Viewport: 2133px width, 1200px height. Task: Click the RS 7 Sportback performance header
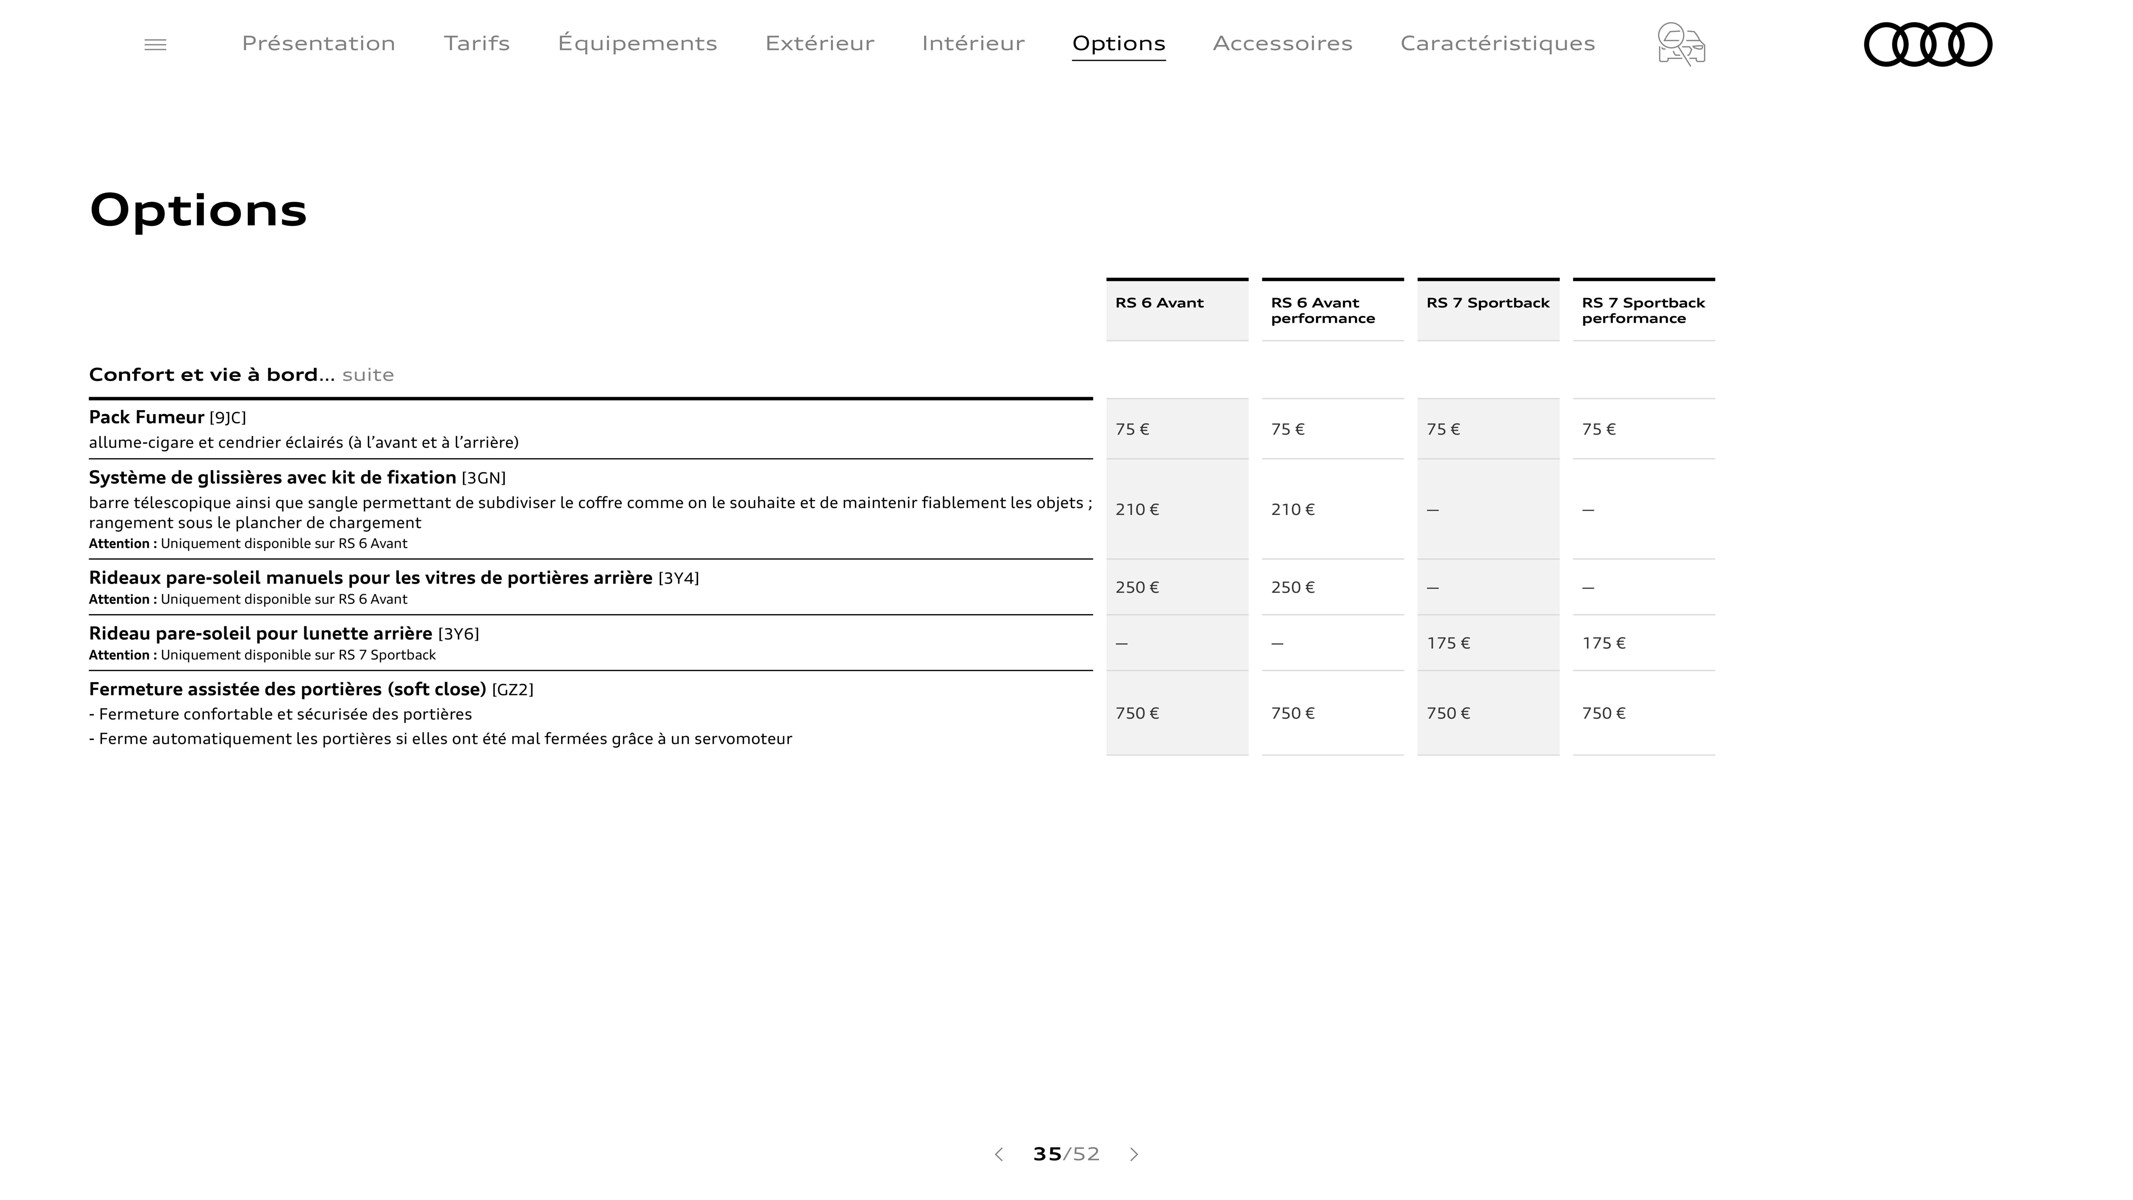(x=1643, y=310)
